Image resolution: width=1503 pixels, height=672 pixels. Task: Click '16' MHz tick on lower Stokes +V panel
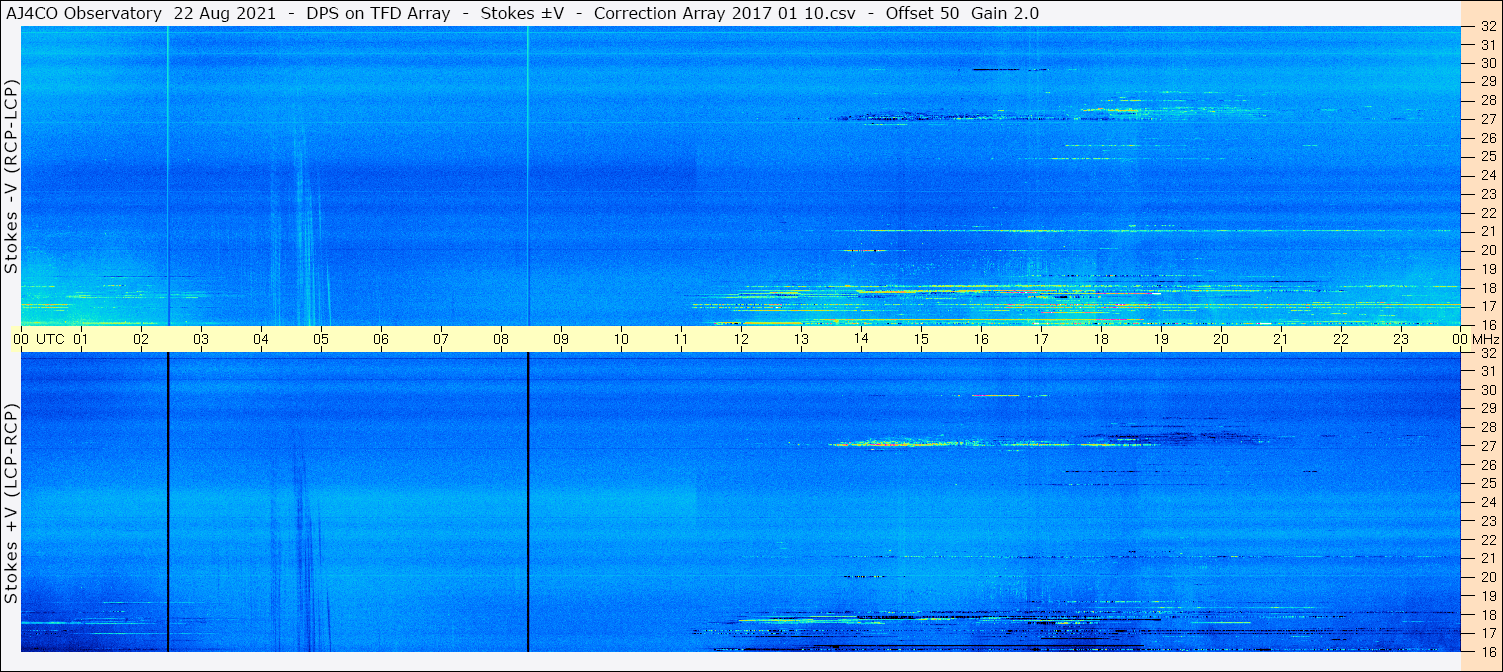coord(1487,650)
